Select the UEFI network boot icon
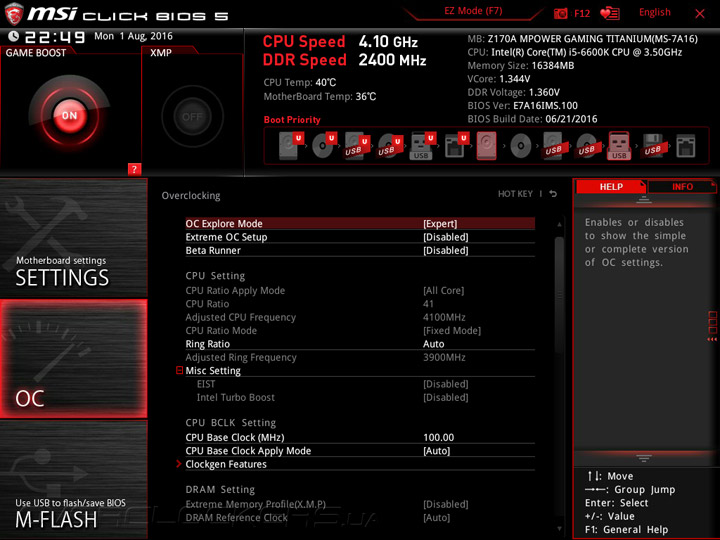The height and width of the screenshot is (540, 720). tap(456, 146)
